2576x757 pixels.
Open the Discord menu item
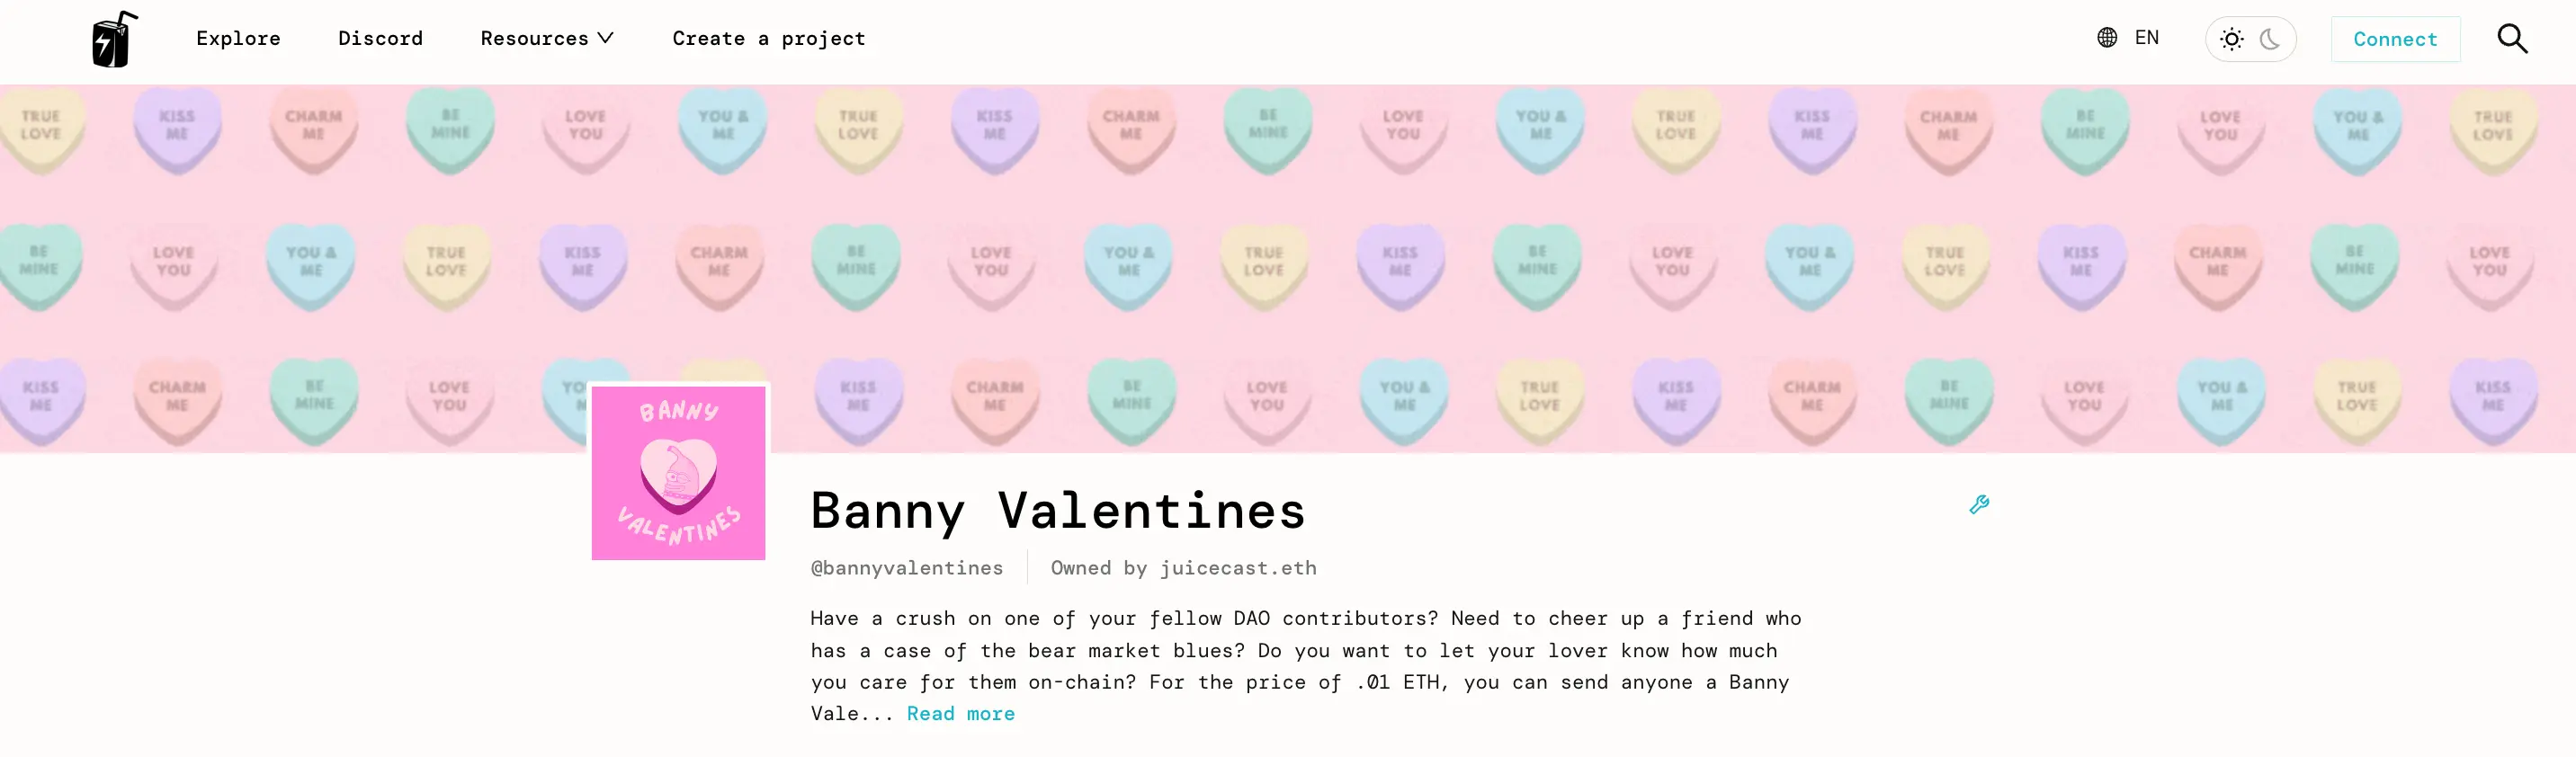(381, 39)
